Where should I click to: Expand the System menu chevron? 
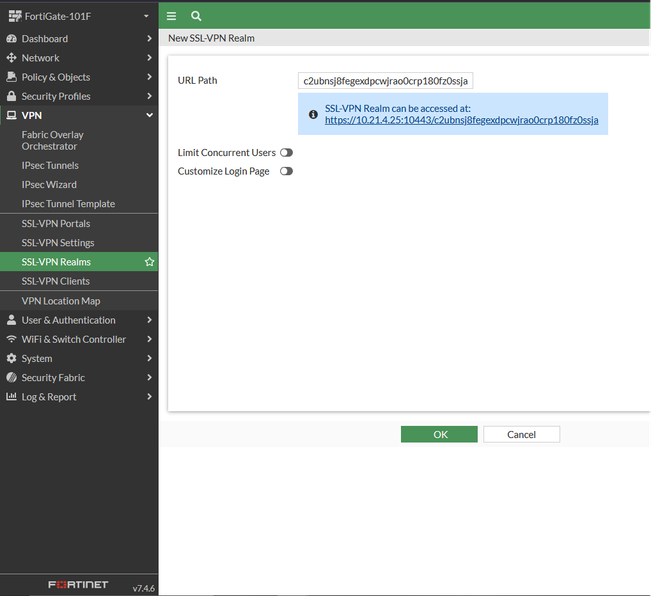click(149, 358)
